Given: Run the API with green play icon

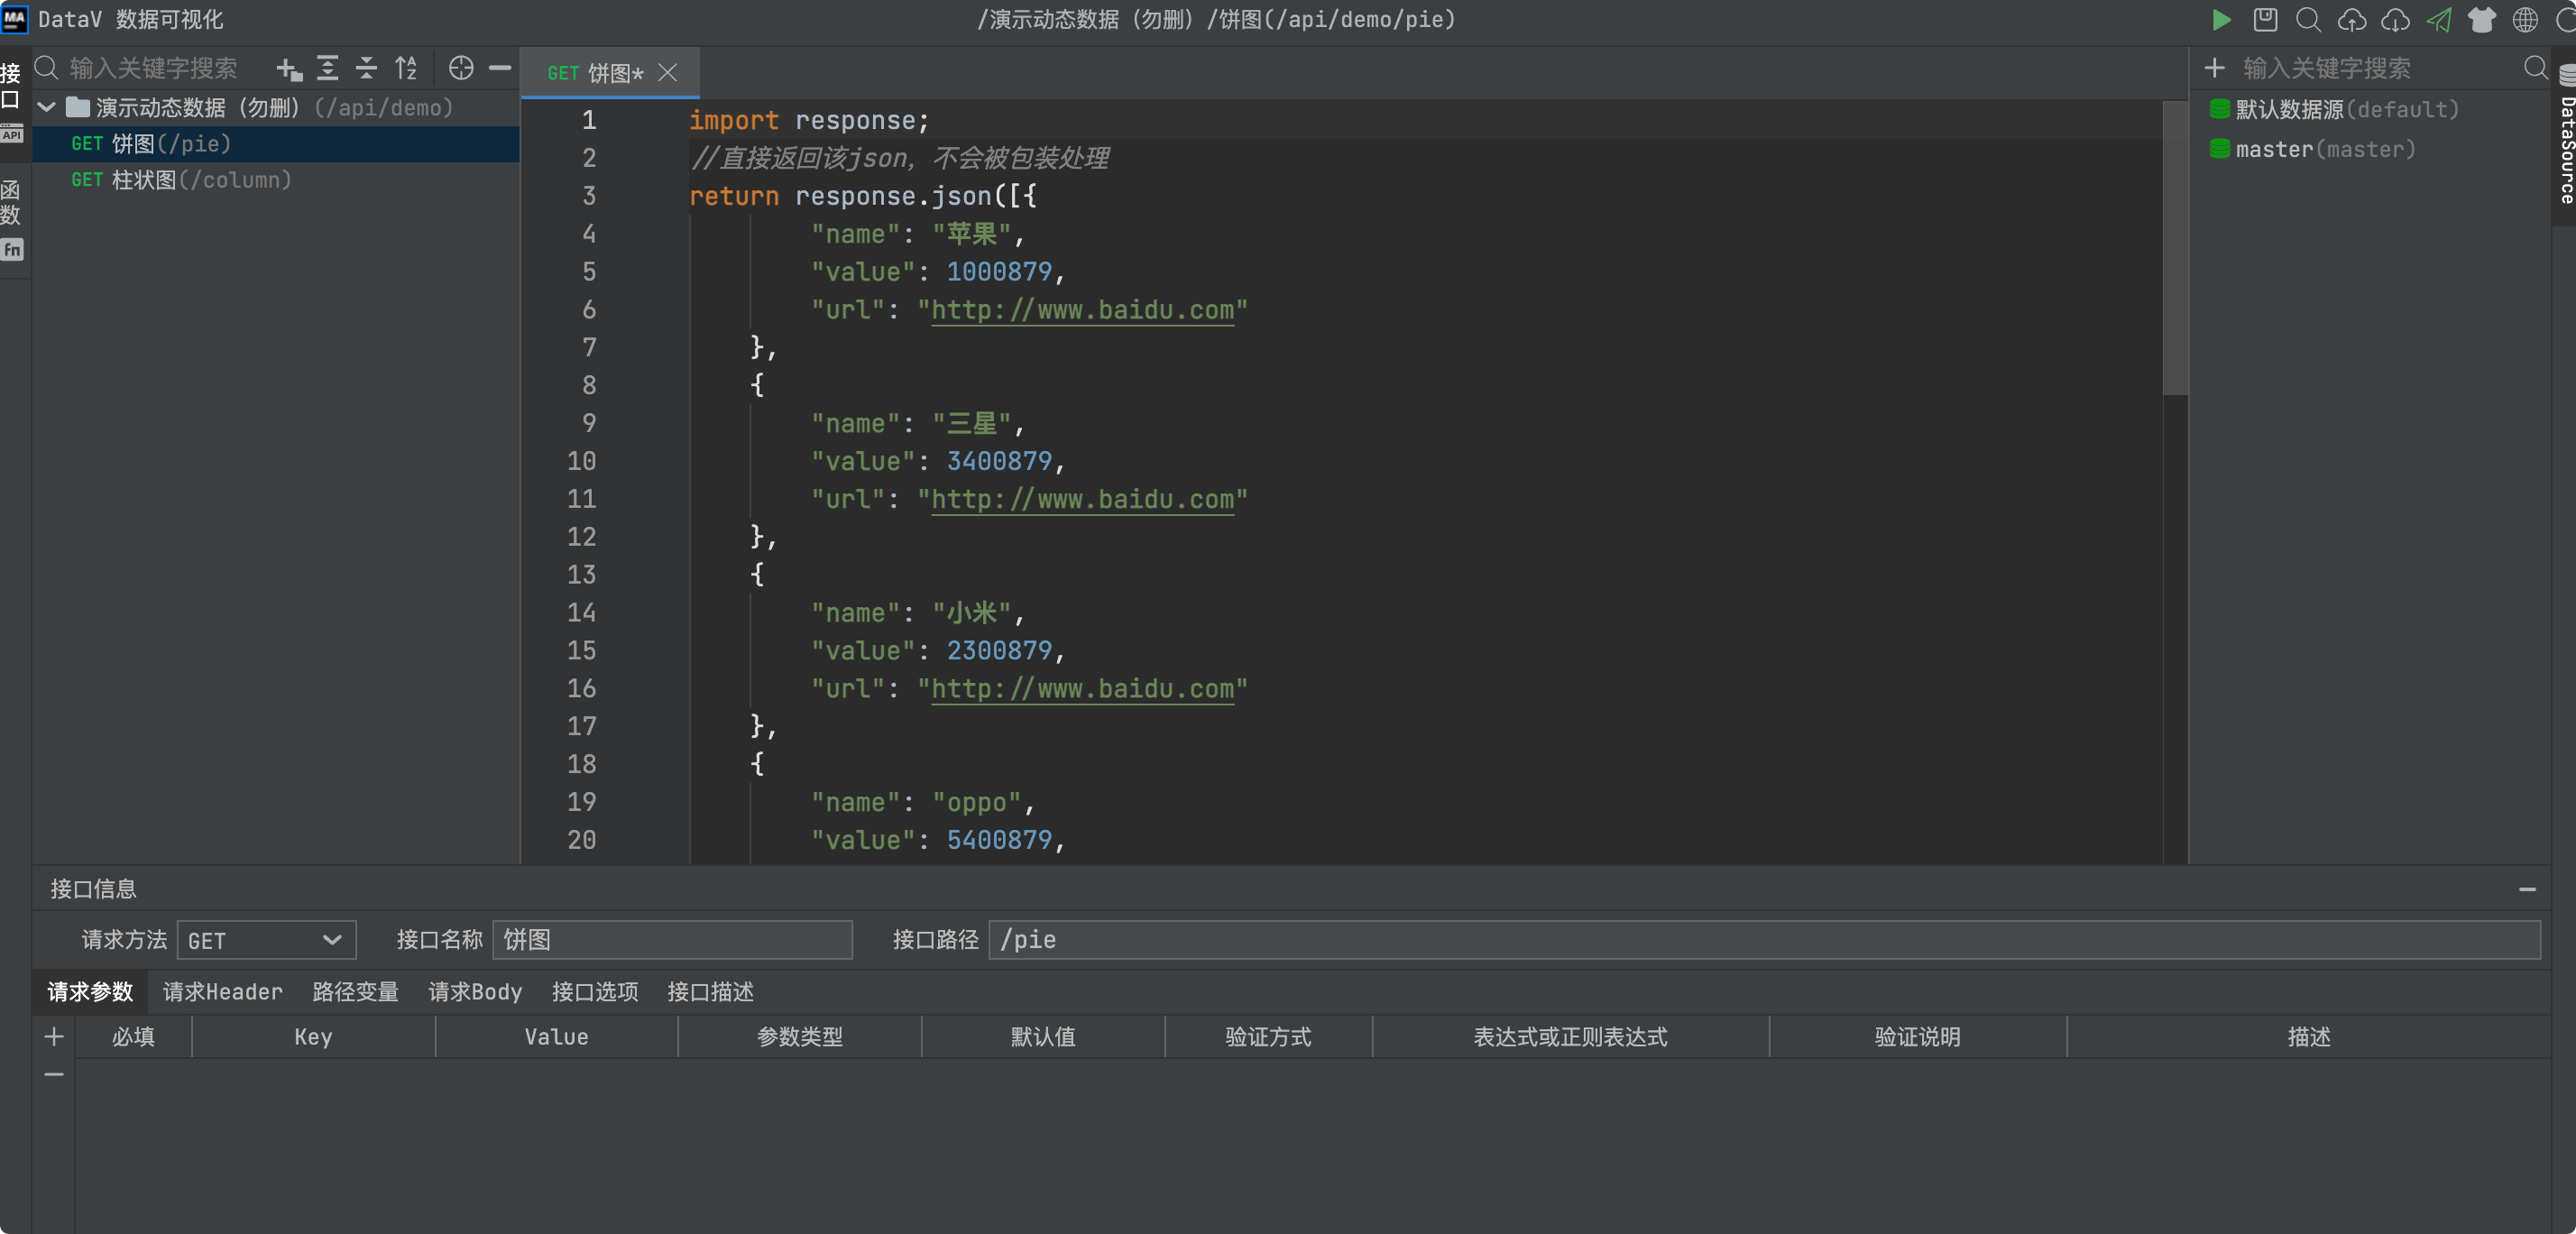Looking at the screenshot, I should [2220, 20].
